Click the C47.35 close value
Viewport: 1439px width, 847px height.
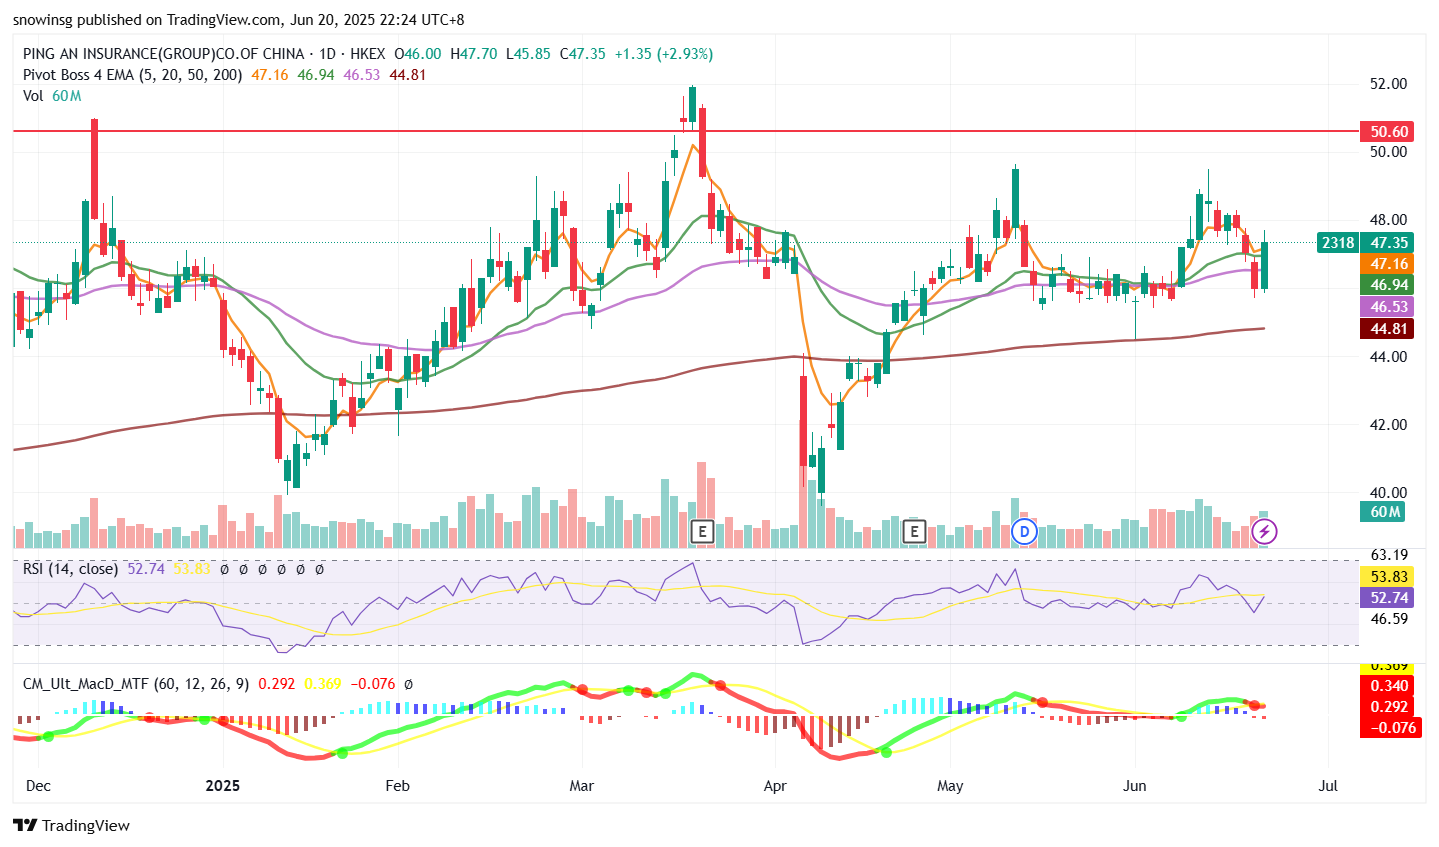pyautogui.click(x=582, y=54)
